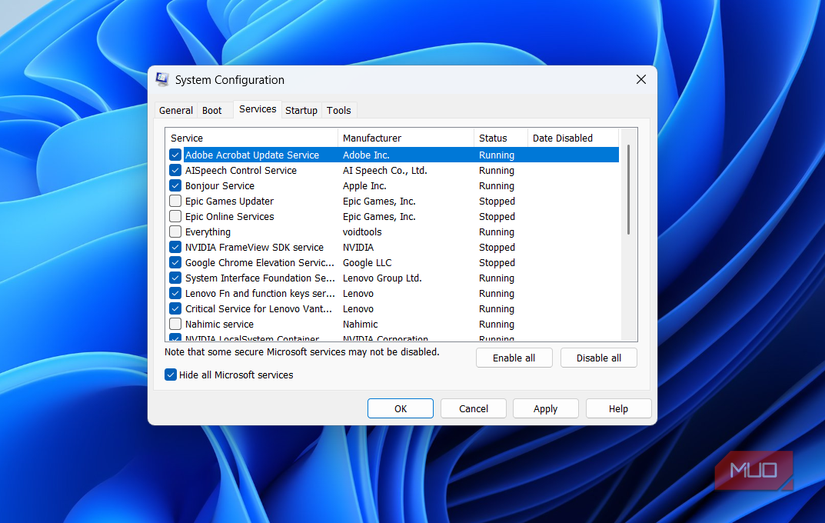Toggle Hide all Microsoft services checkbox
The image size is (825, 523).
pos(170,375)
